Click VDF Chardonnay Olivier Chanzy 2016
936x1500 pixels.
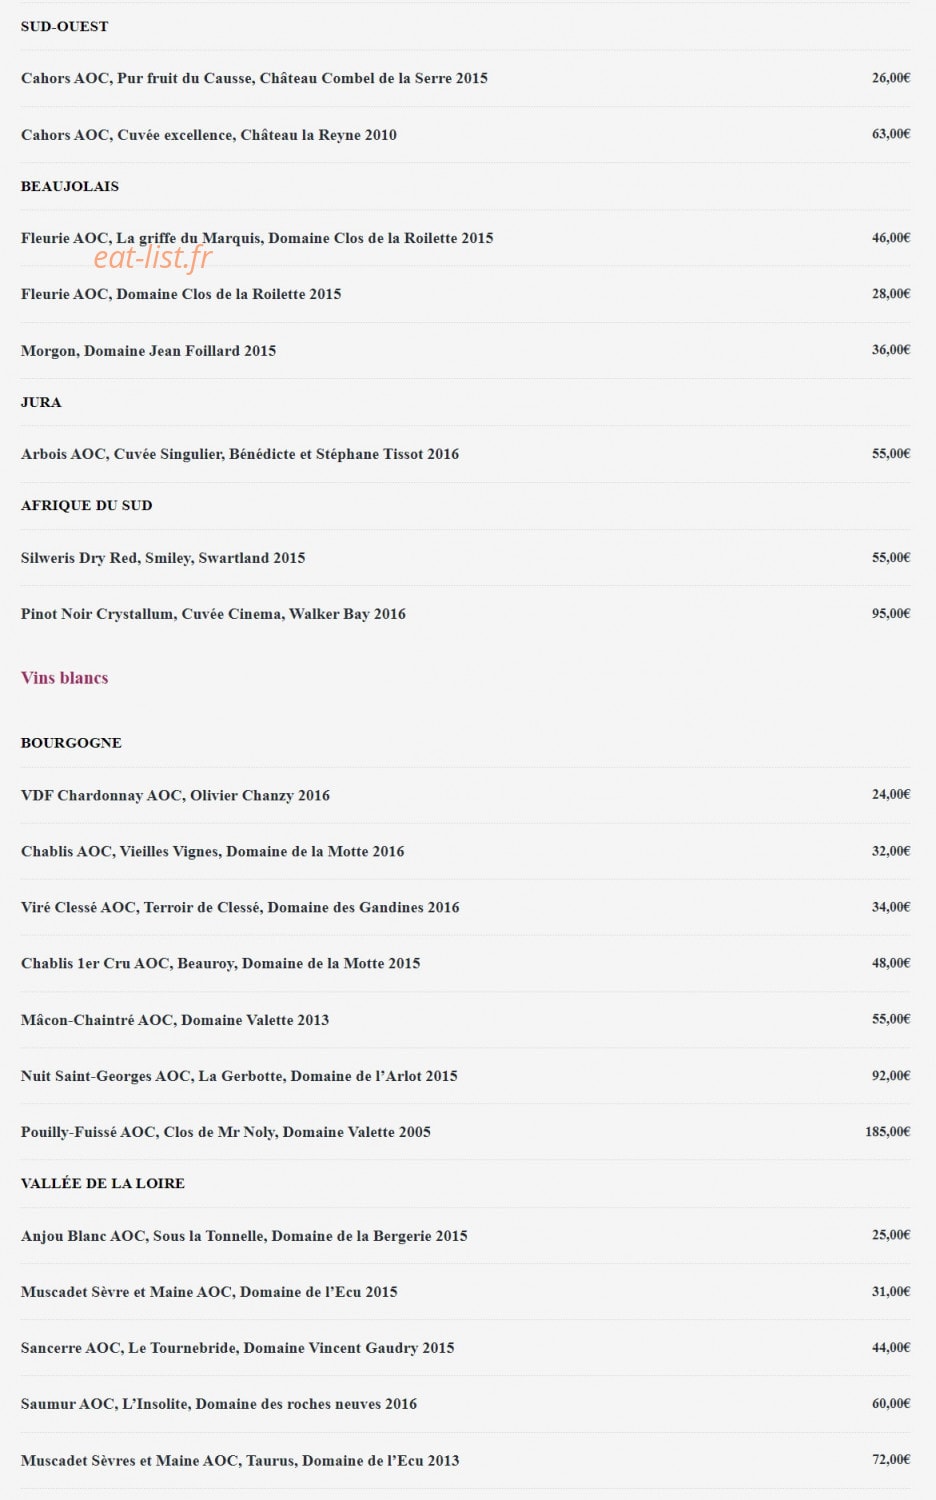click(x=175, y=795)
